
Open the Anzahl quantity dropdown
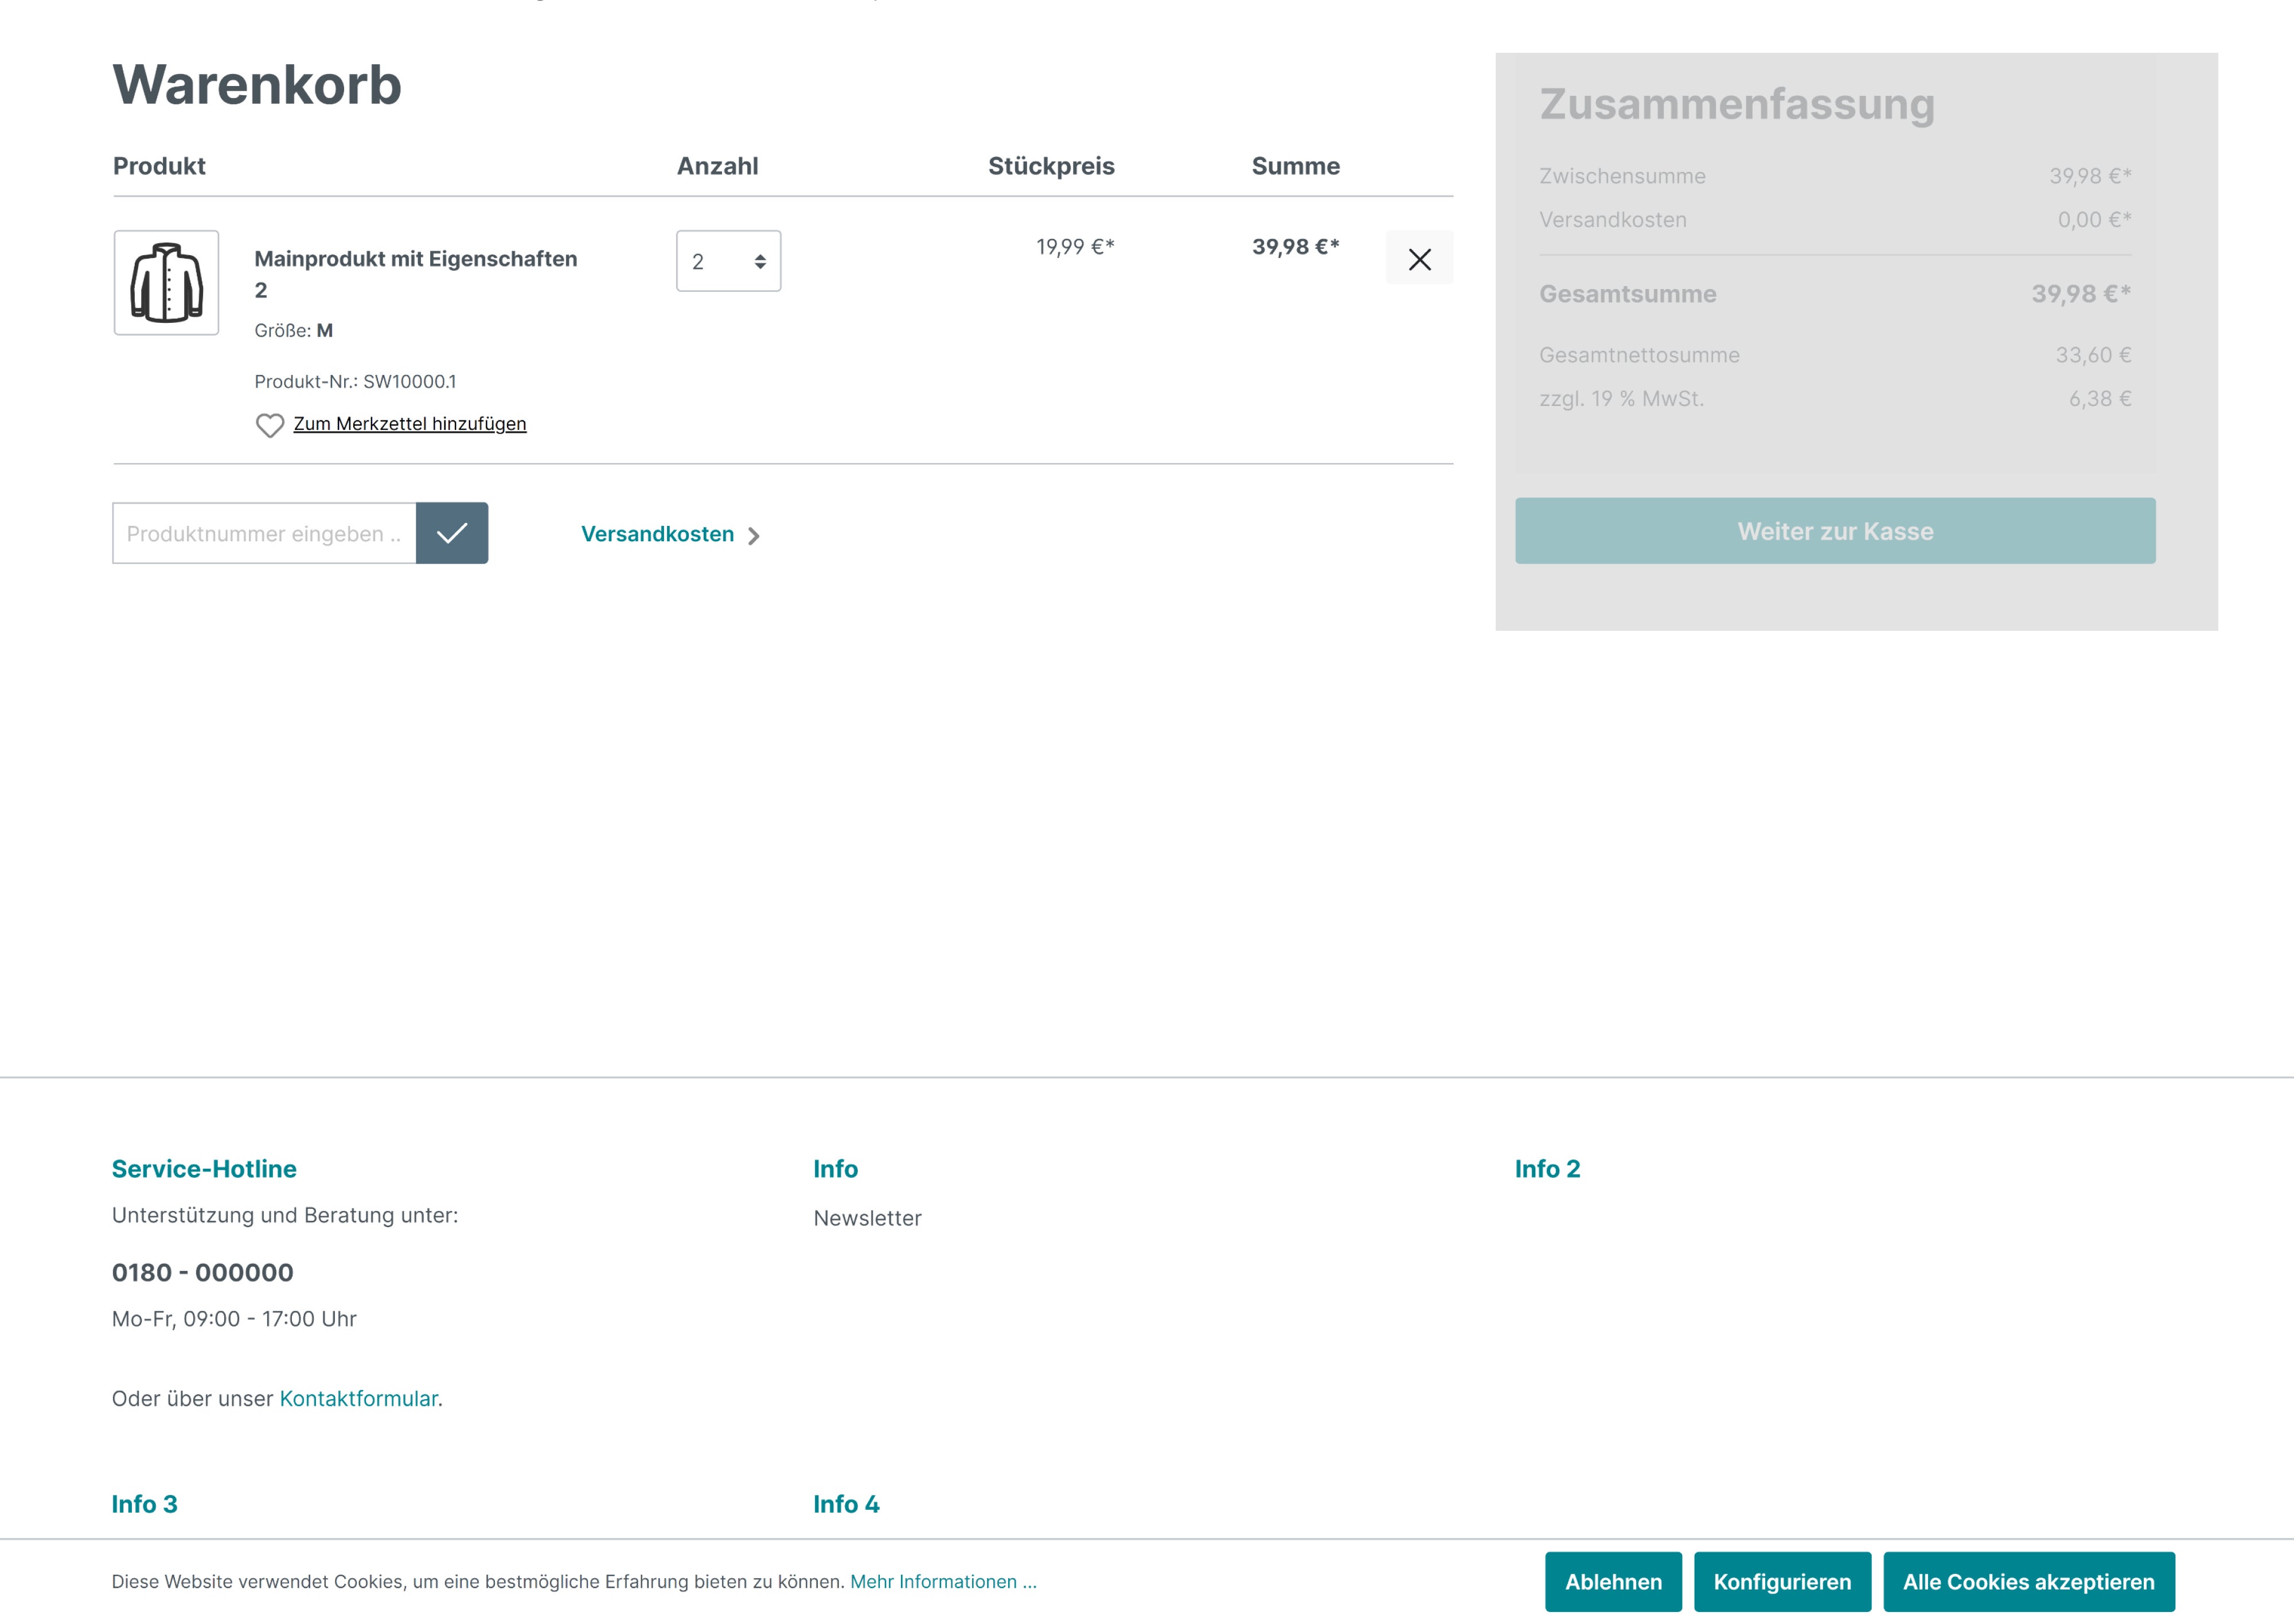tap(728, 261)
